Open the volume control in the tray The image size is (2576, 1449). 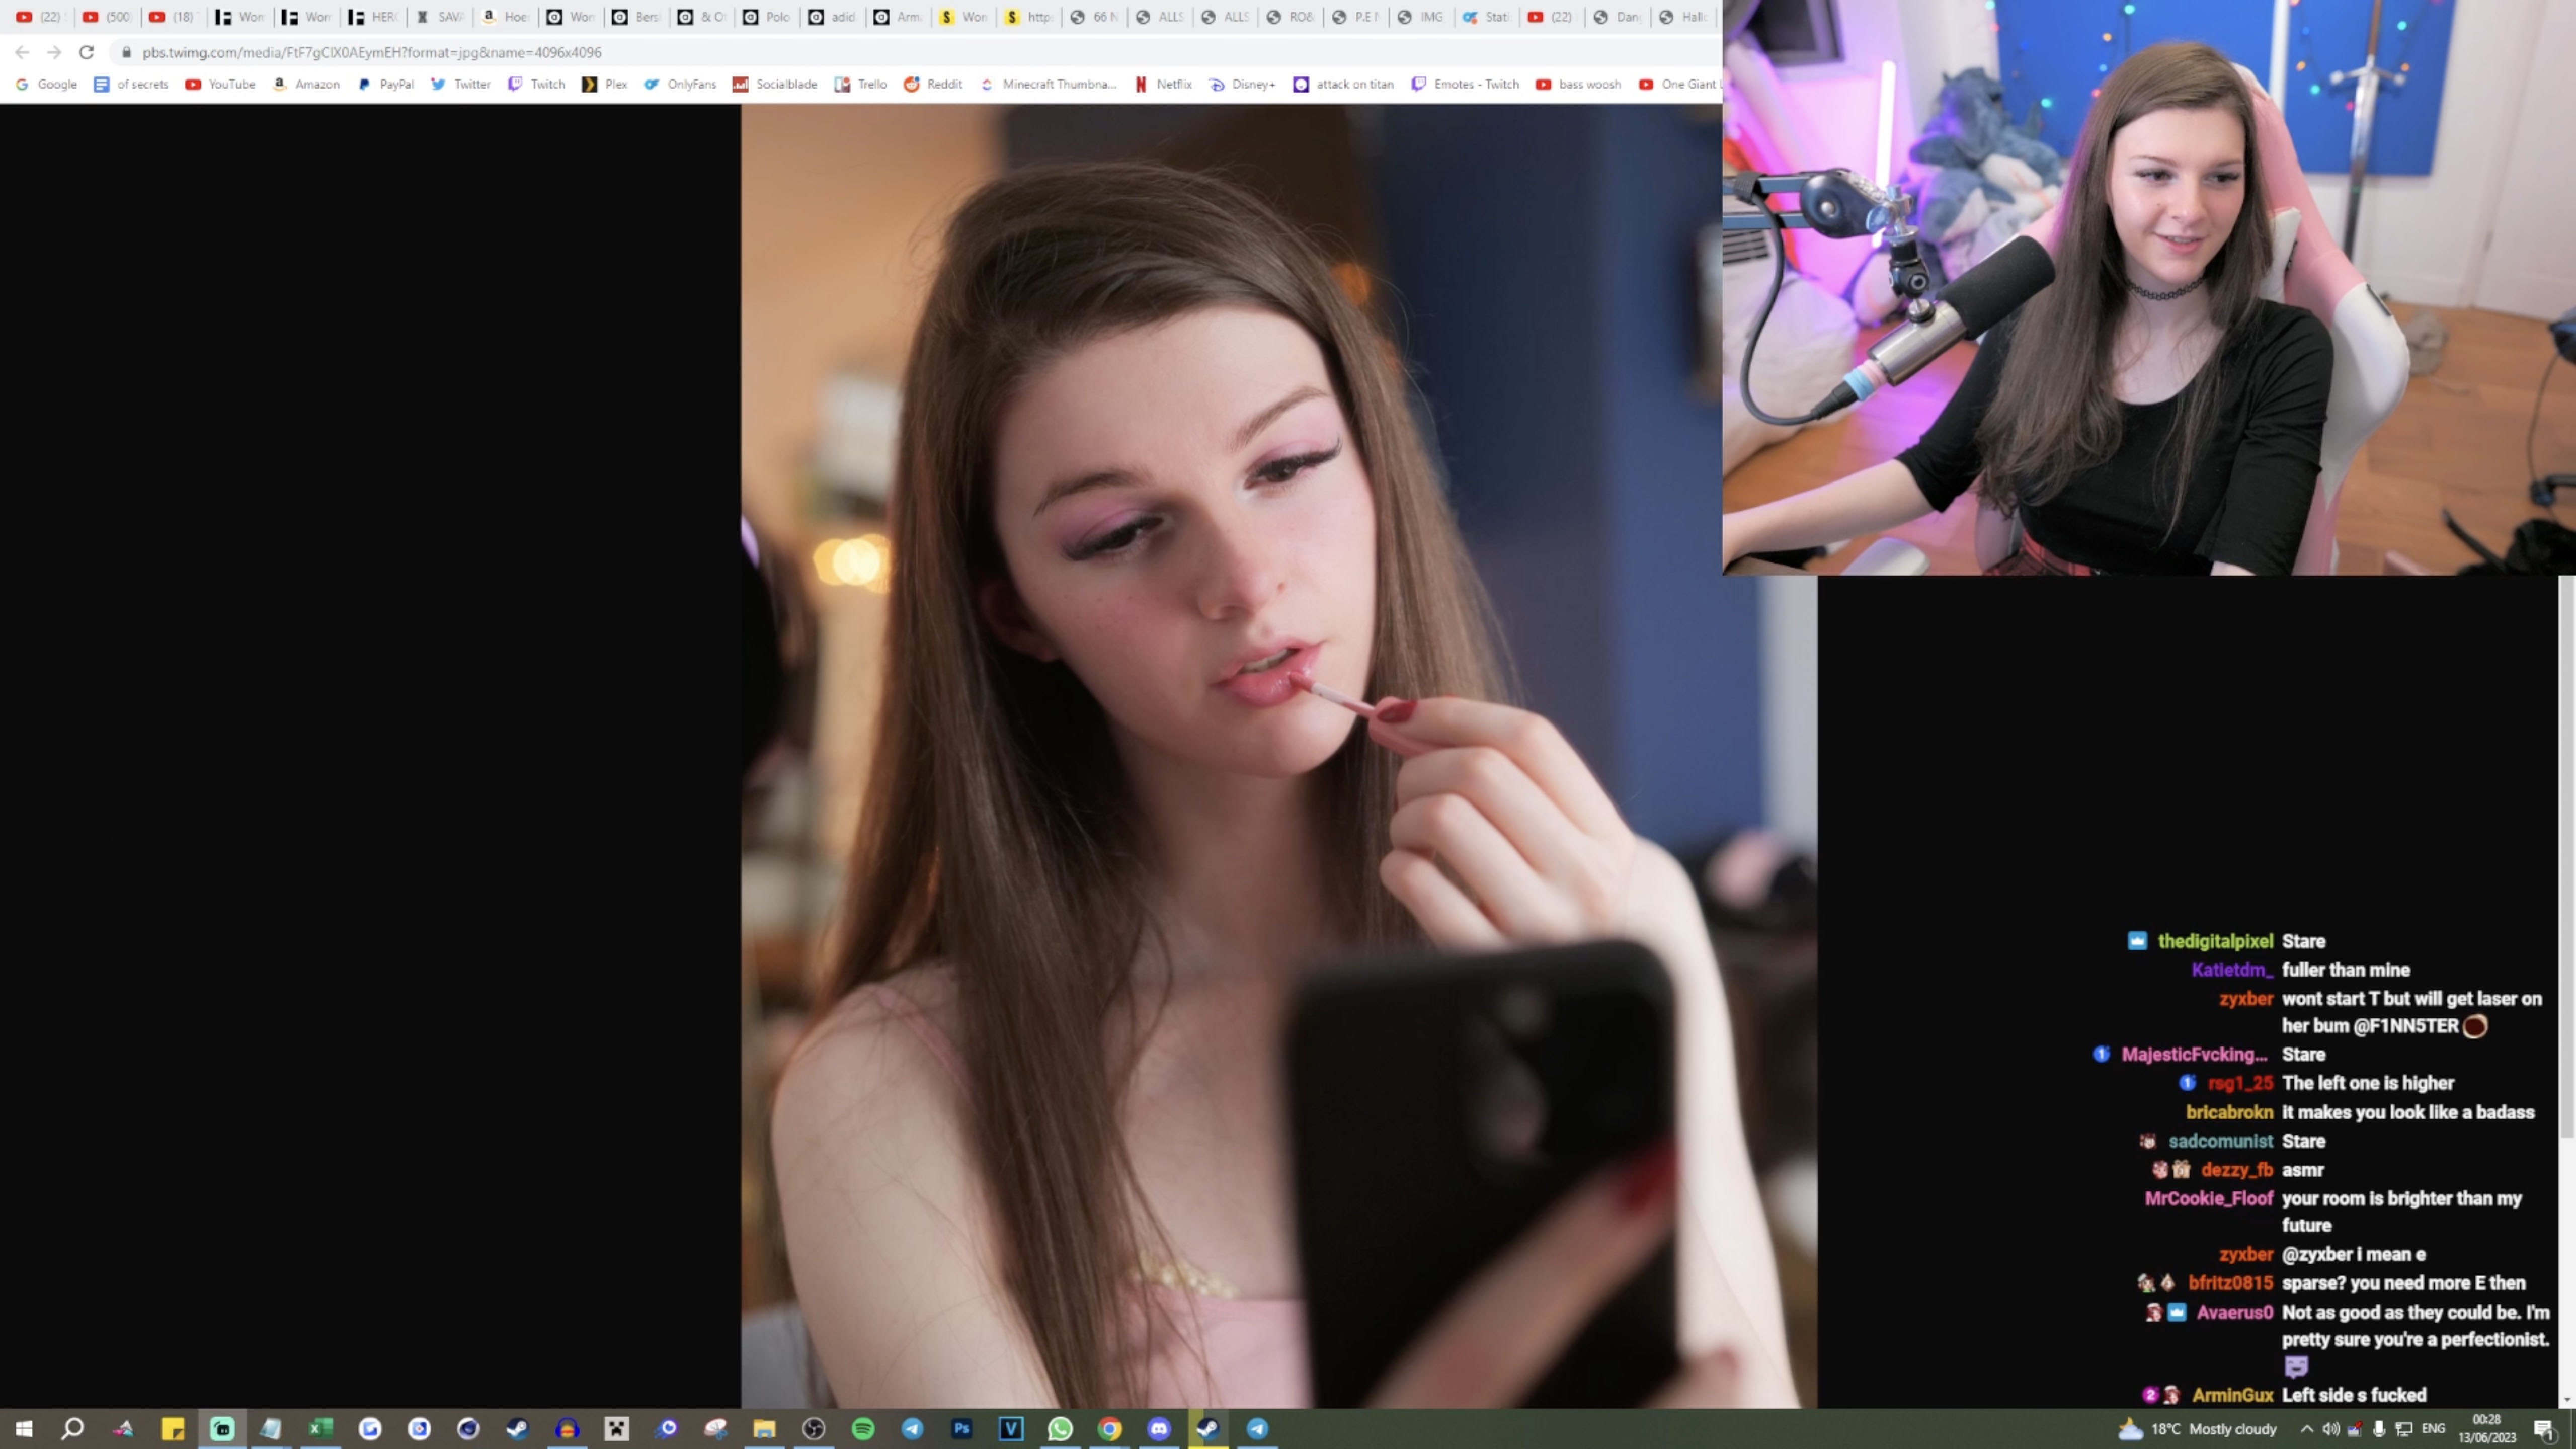[x=2331, y=1429]
